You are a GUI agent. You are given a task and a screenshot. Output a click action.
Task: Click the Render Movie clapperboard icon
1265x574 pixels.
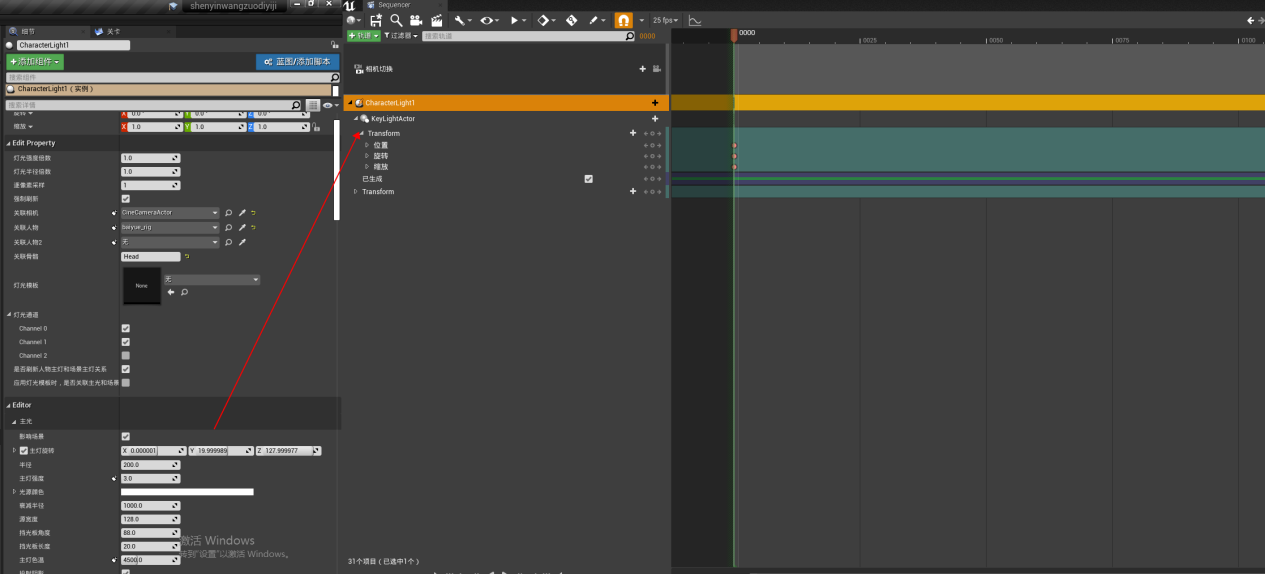tap(436, 20)
